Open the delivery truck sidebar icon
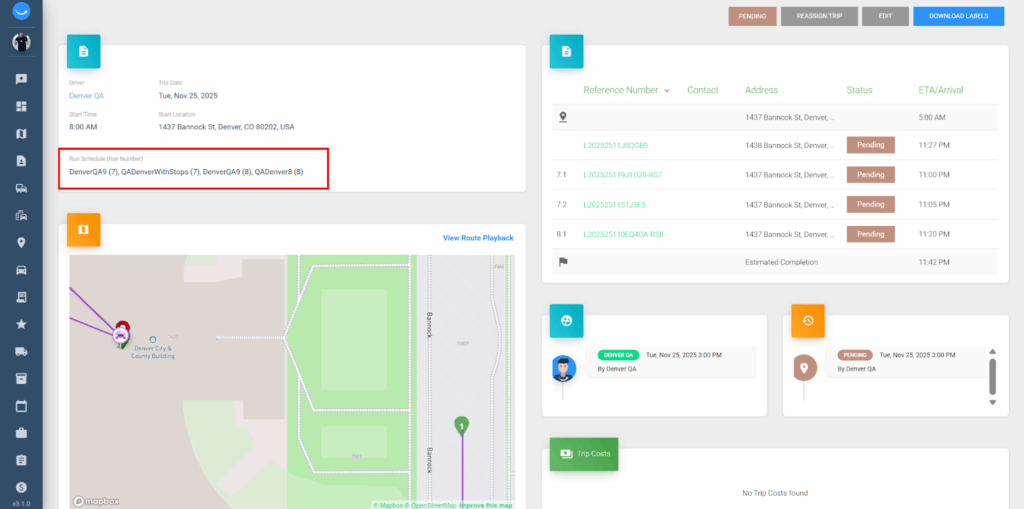The width and height of the screenshot is (1024, 509). pyautogui.click(x=21, y=352)
